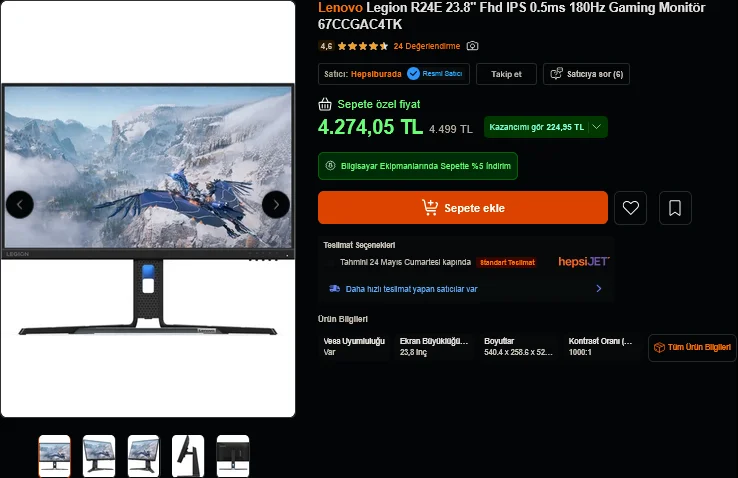Click the Sepete özel fiyat basket icon
Viewport: 738px width, 478px height.
point(325,104)
